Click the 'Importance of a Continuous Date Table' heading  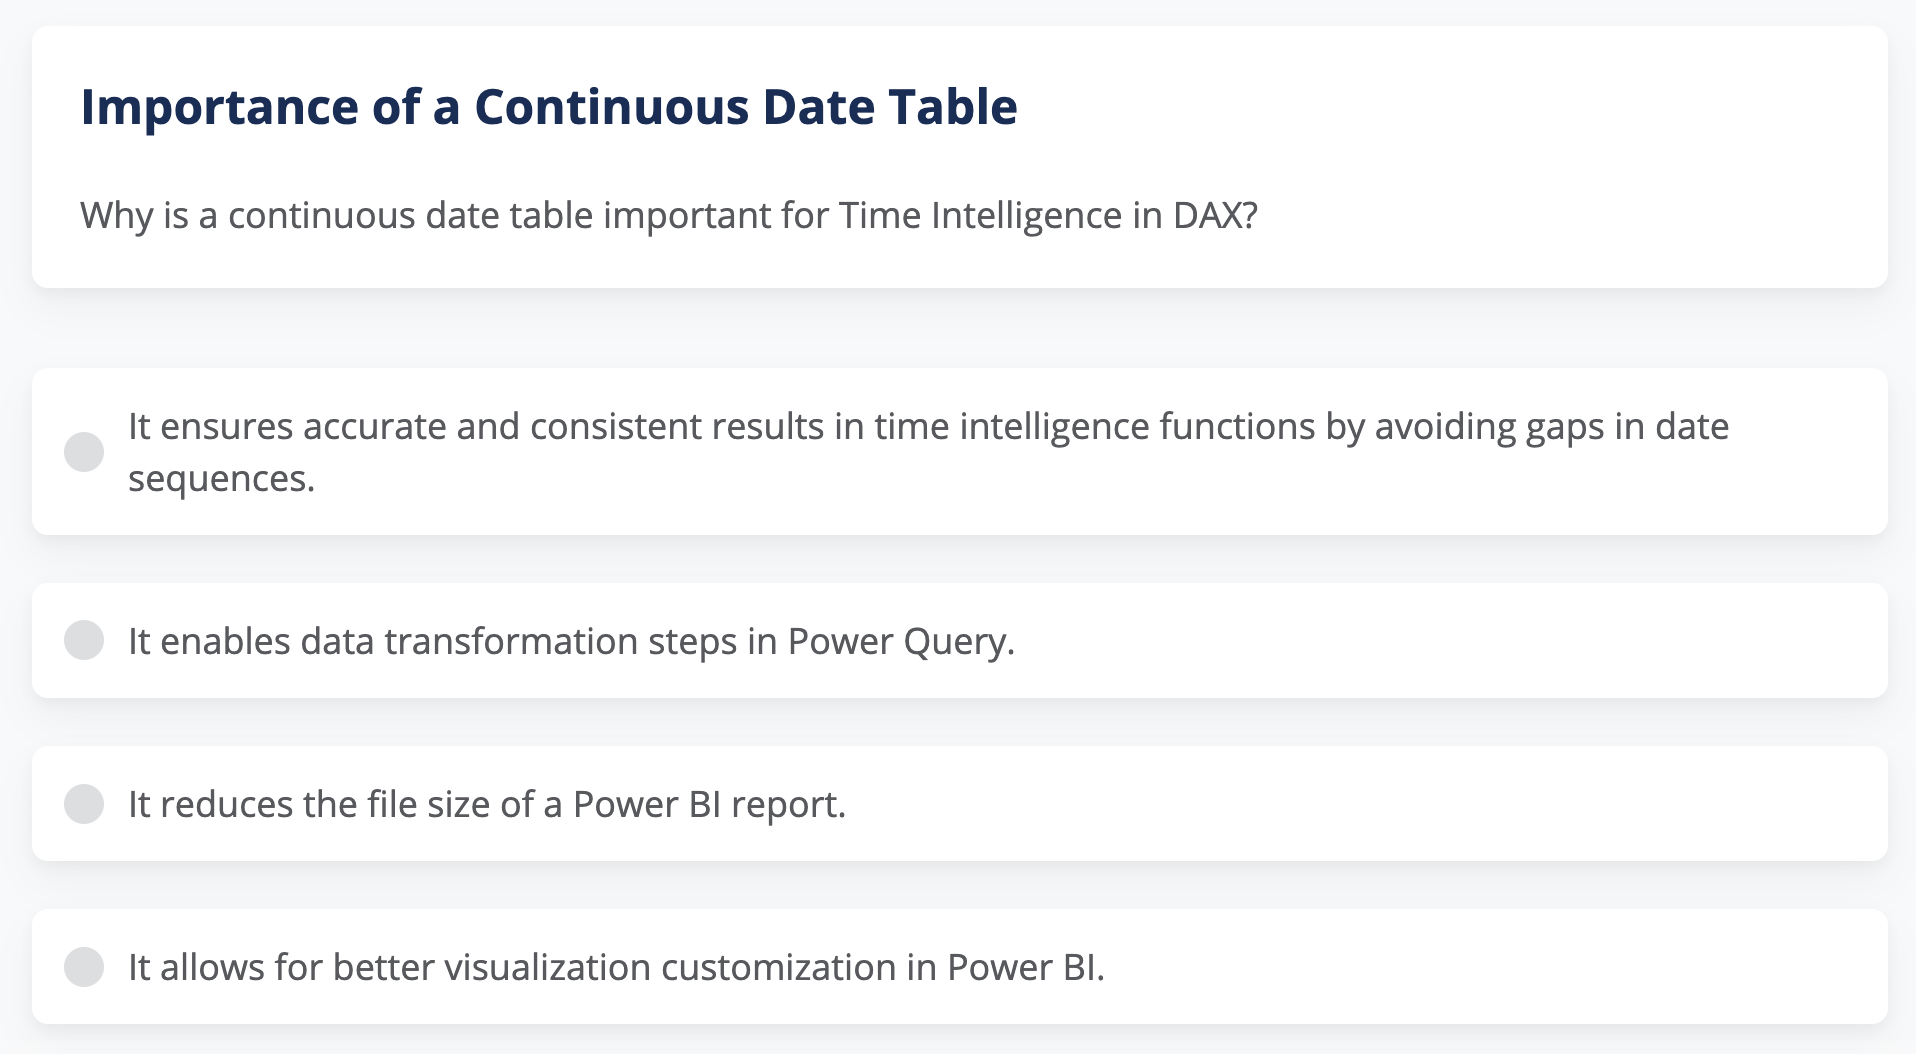(x=548, y=107)
